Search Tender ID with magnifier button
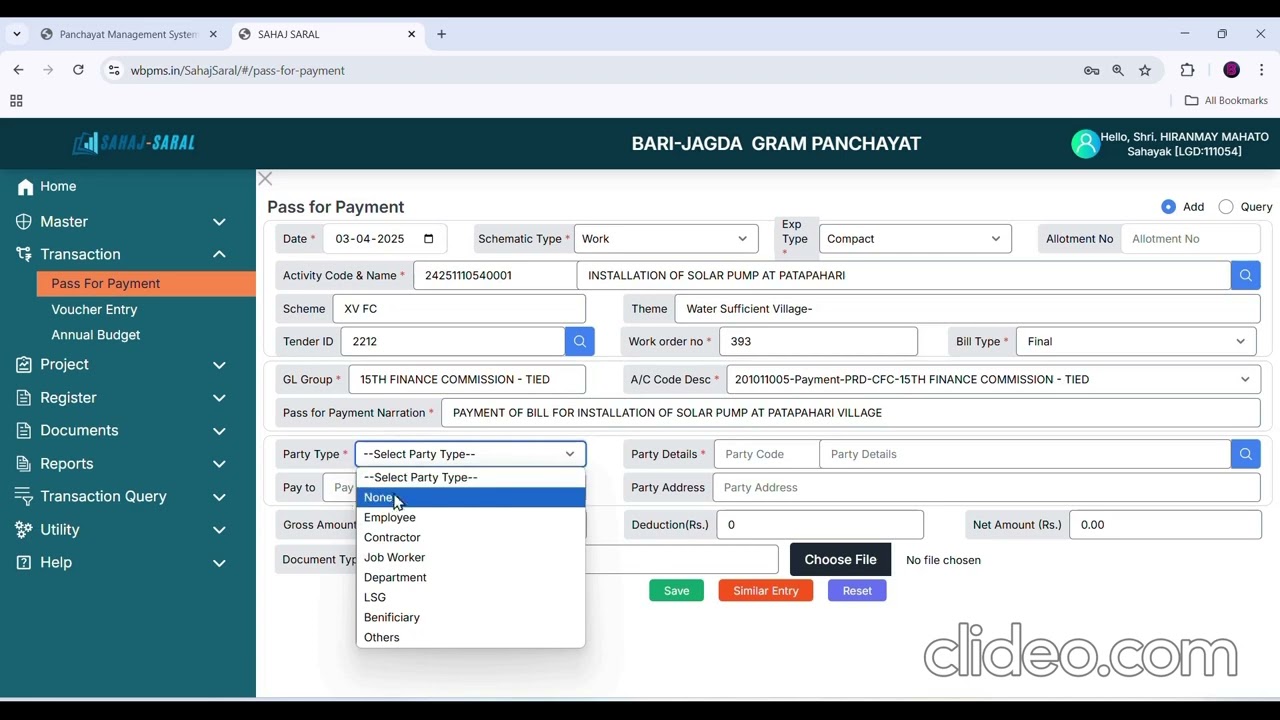This screenshot has height=720, width=1280. [x=580, y=342]
